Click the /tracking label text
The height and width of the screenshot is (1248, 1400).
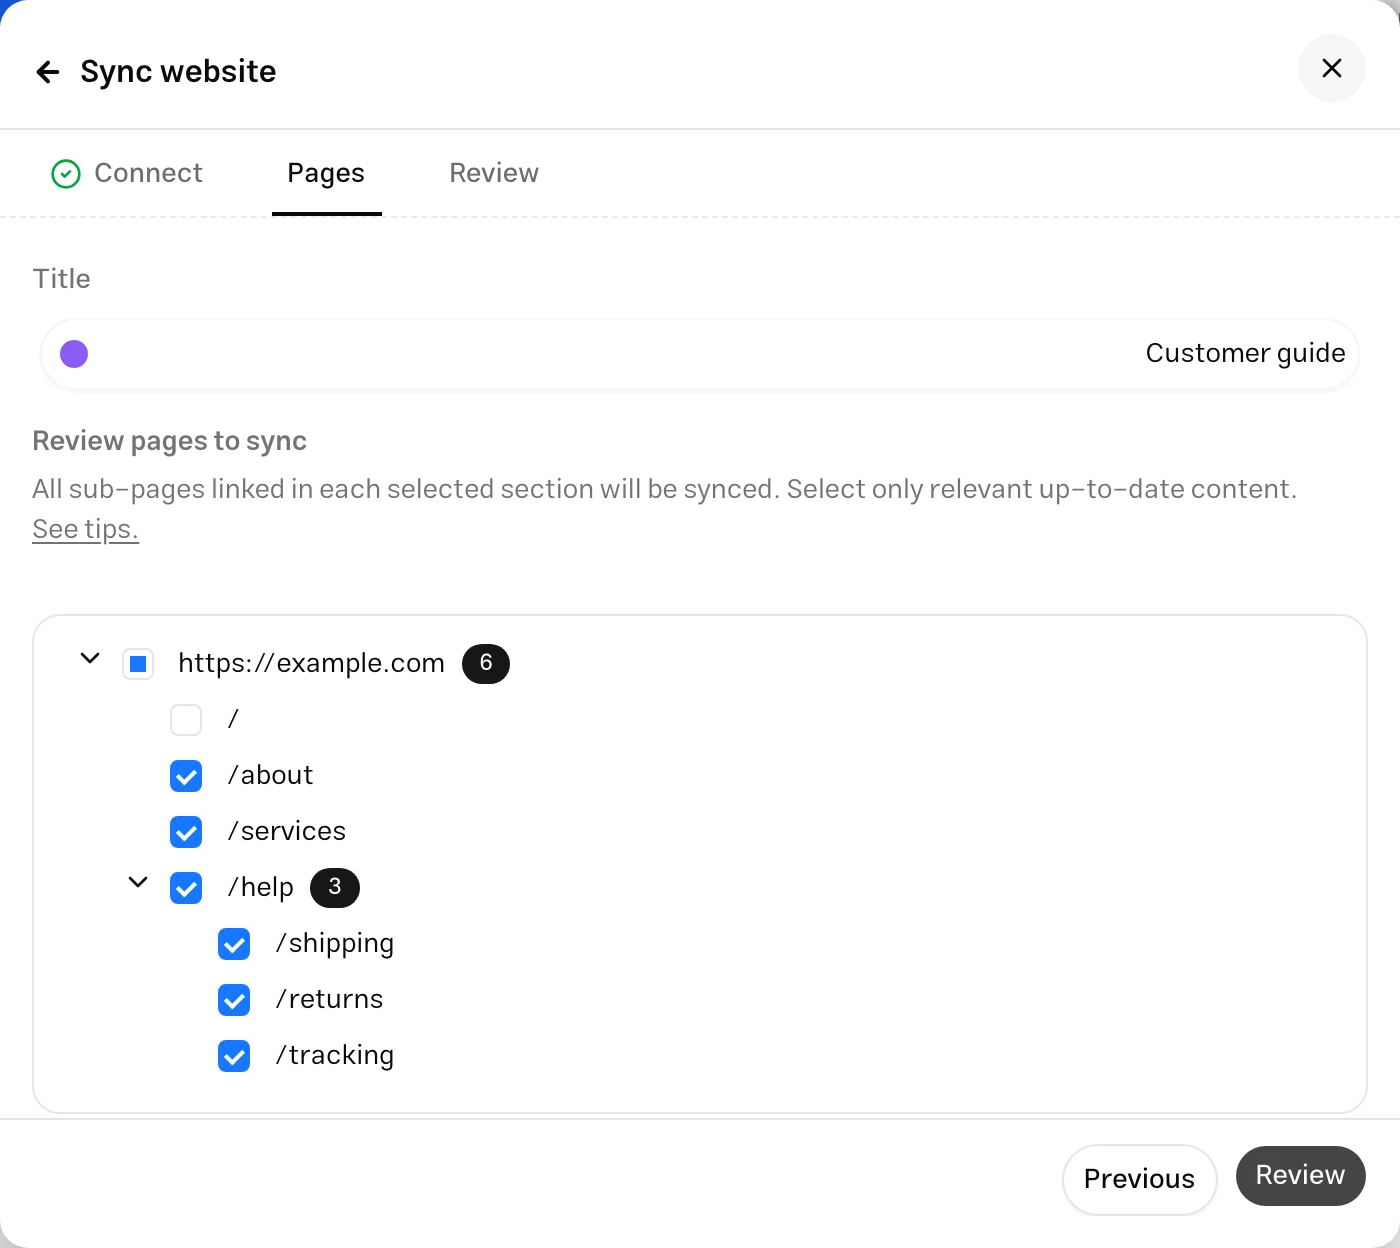tap(335, 1055)
